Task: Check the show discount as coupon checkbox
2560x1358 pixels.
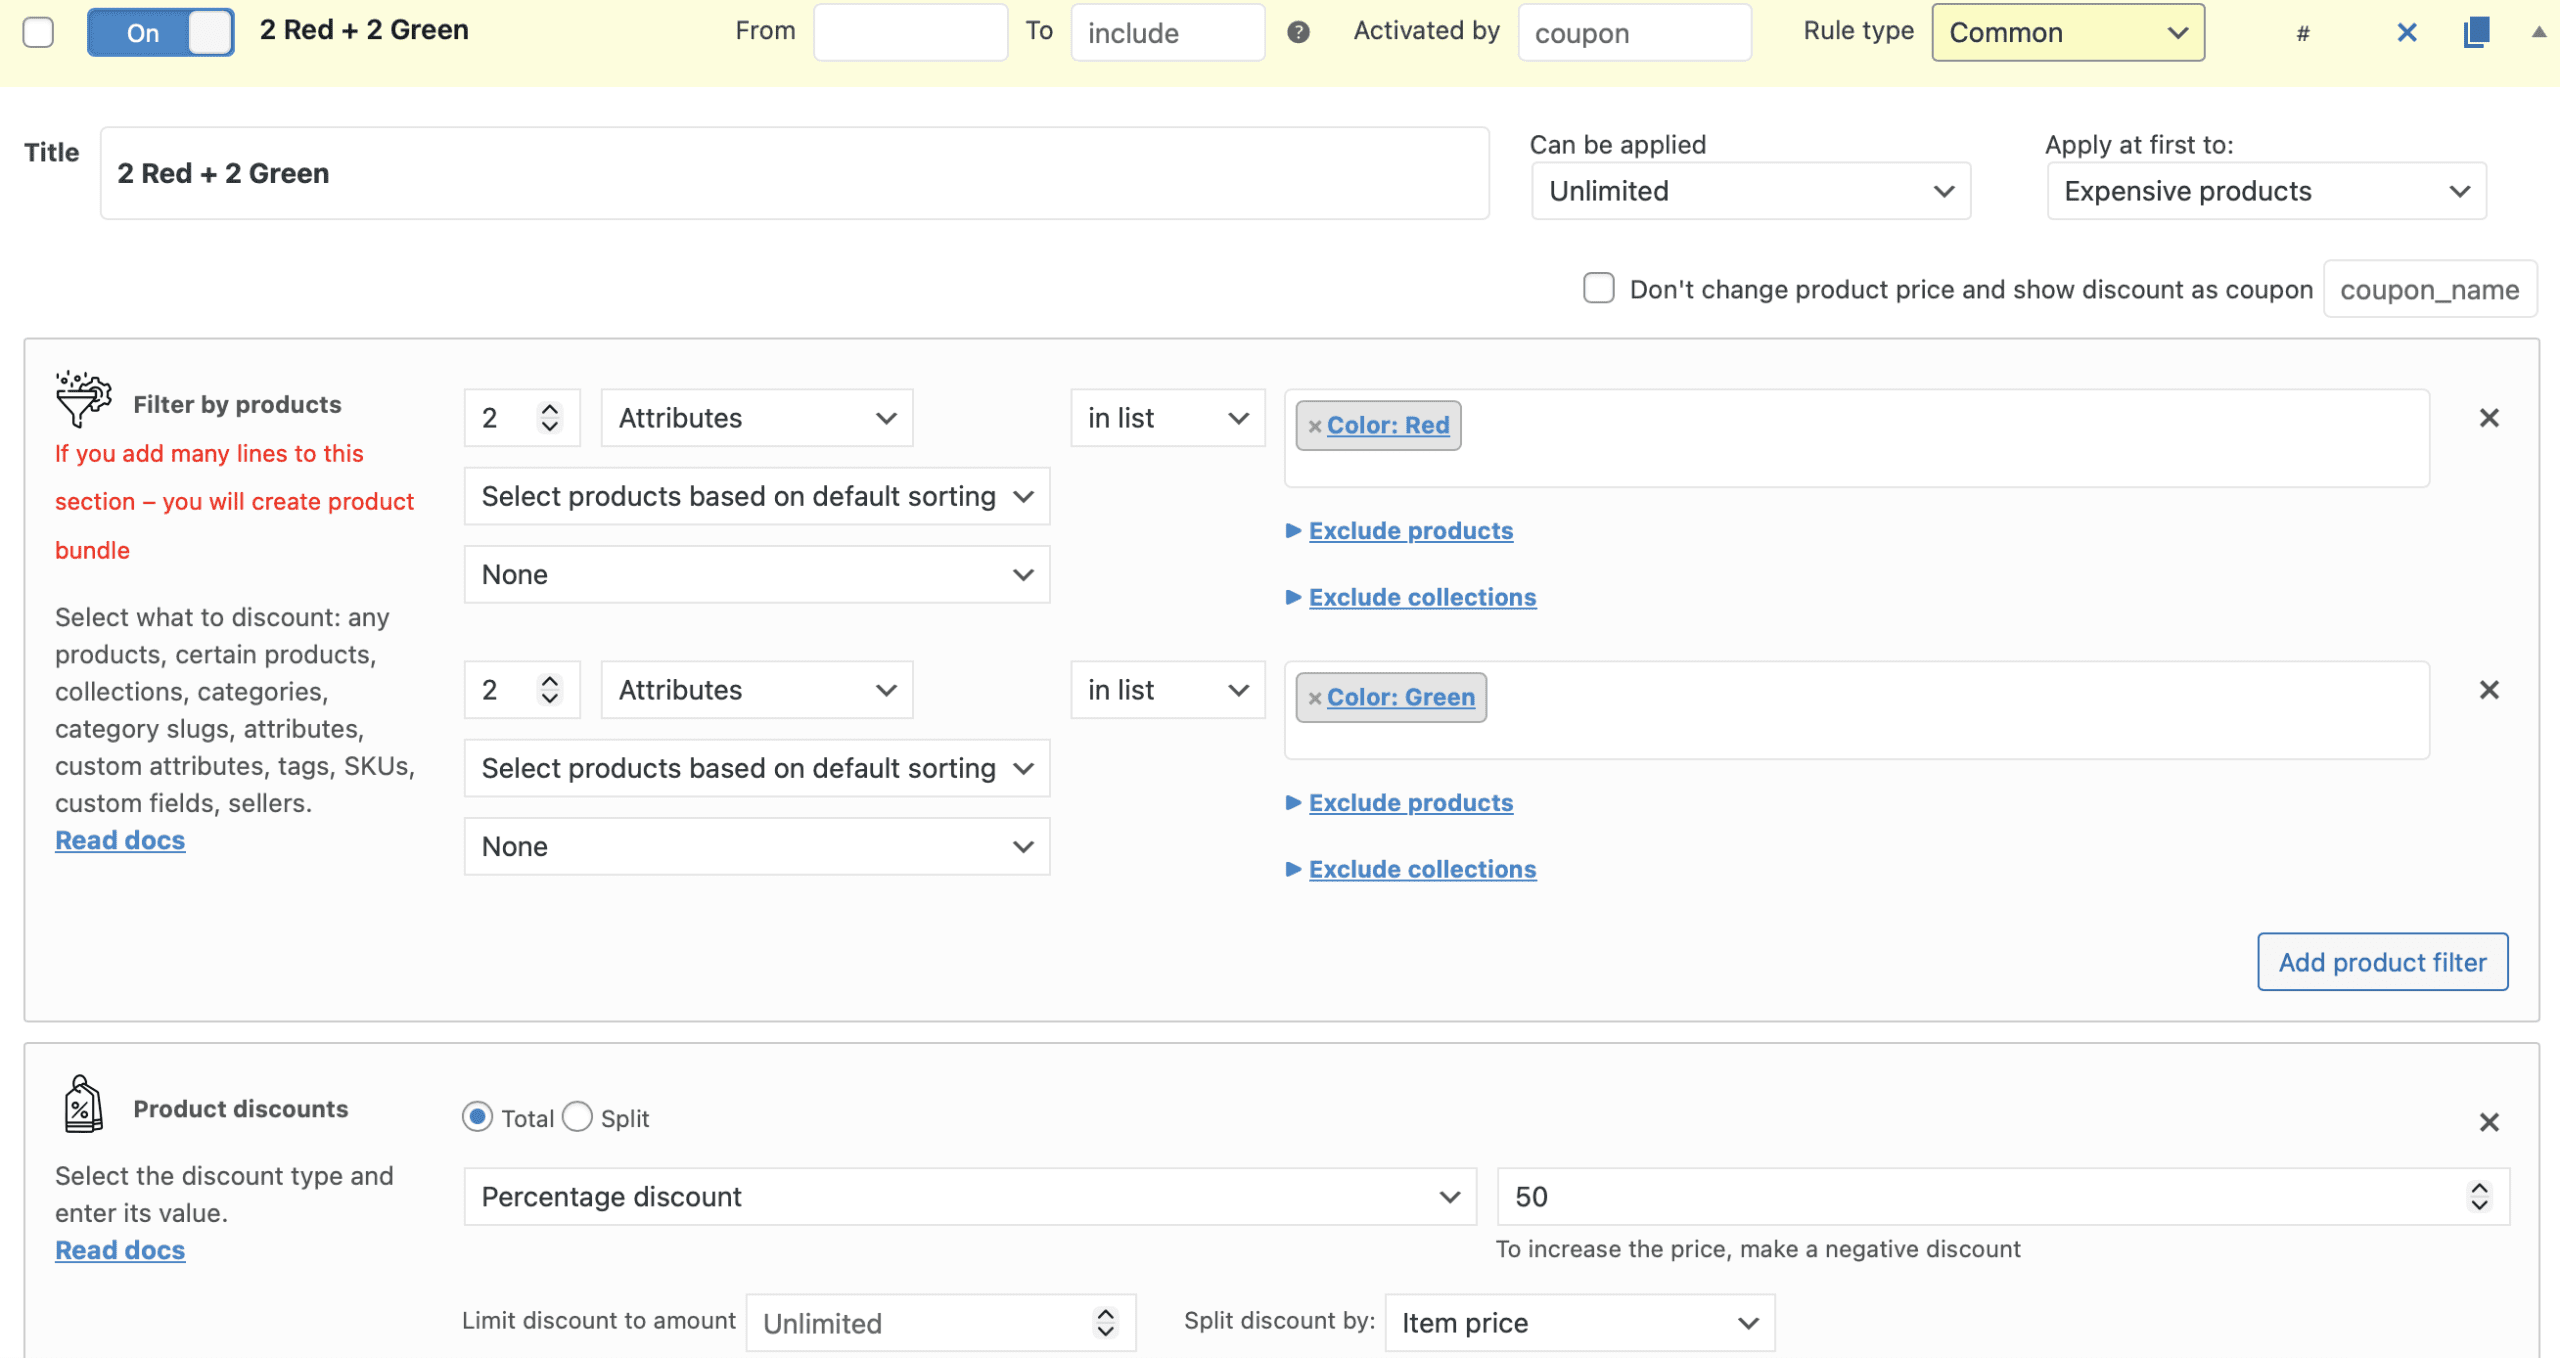Action: coord(1598,288)
